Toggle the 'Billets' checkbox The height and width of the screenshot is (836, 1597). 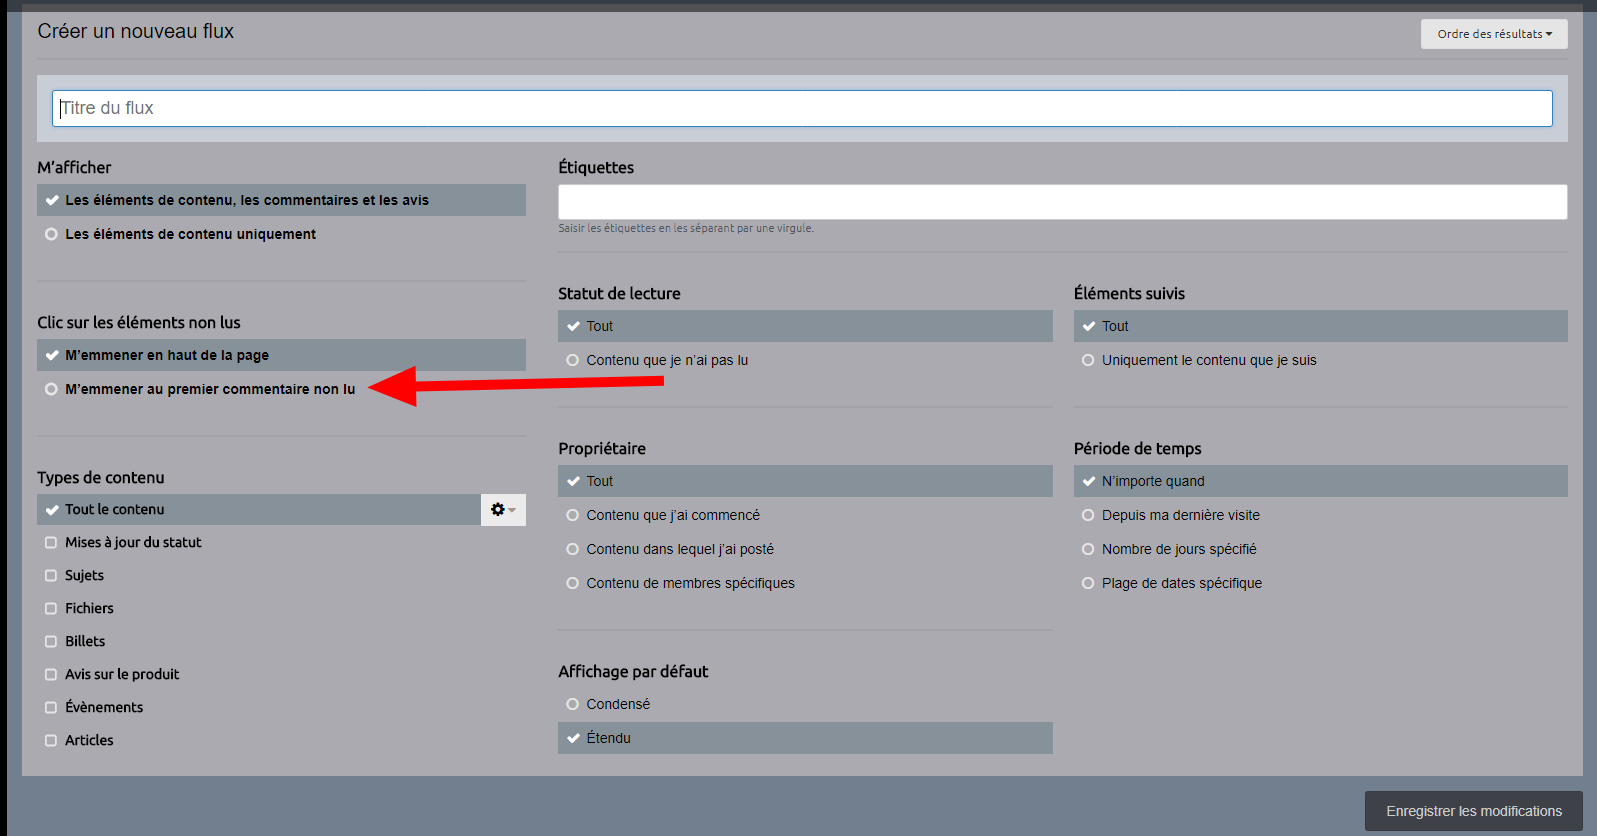(51, 641)
